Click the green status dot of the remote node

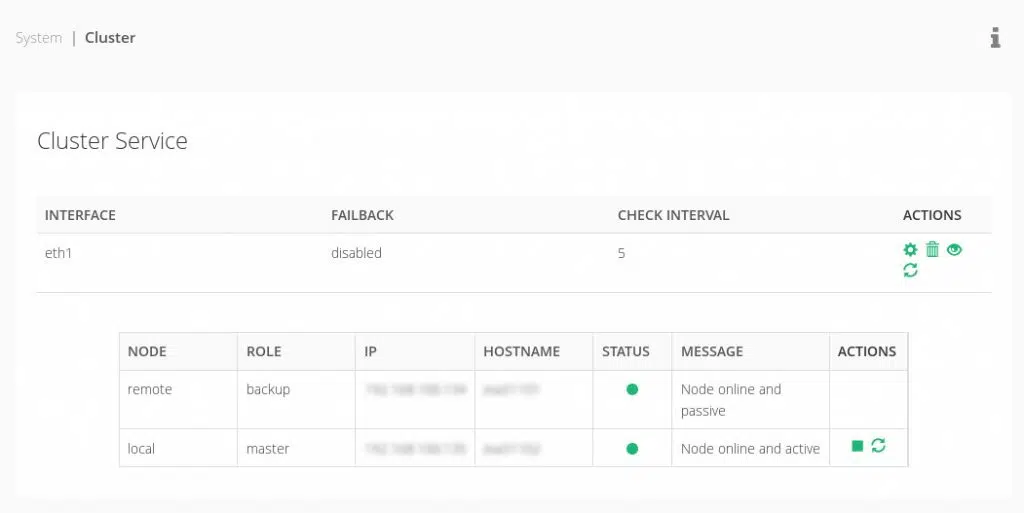(632, 390)
